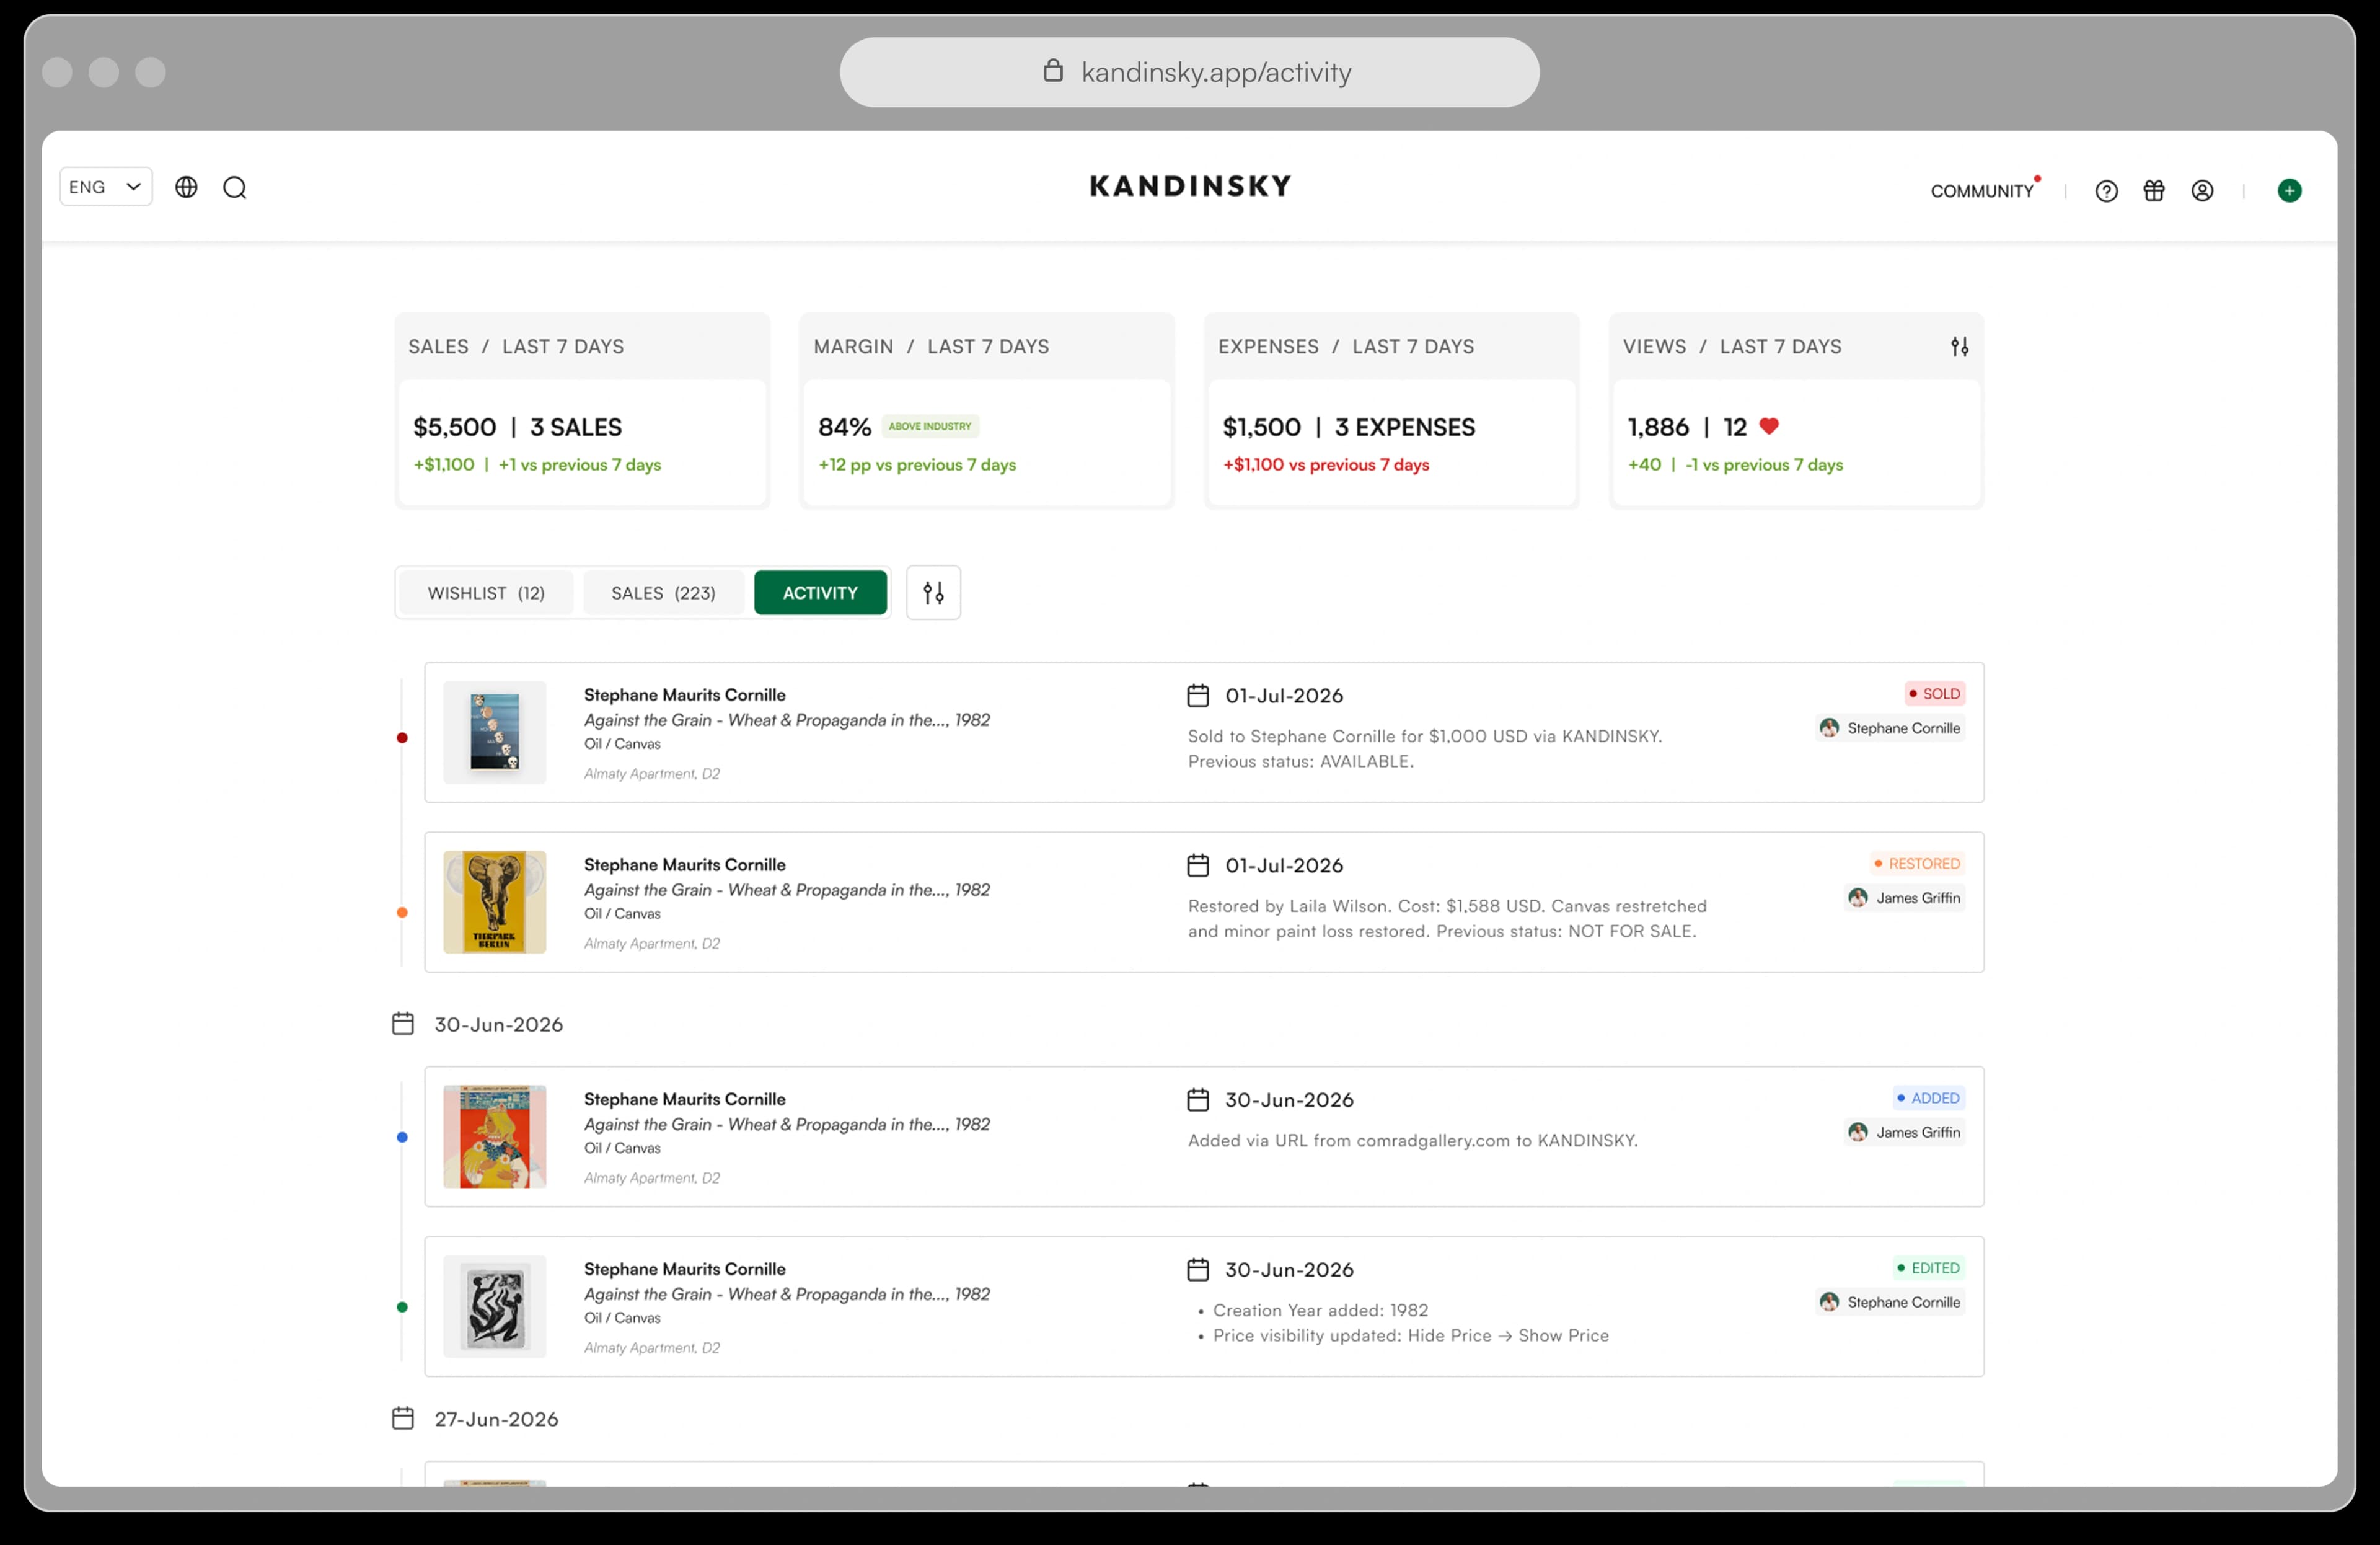Open help question mark icon
The height and width of the screenshot is (1545, 2380).
[2106, 191]
